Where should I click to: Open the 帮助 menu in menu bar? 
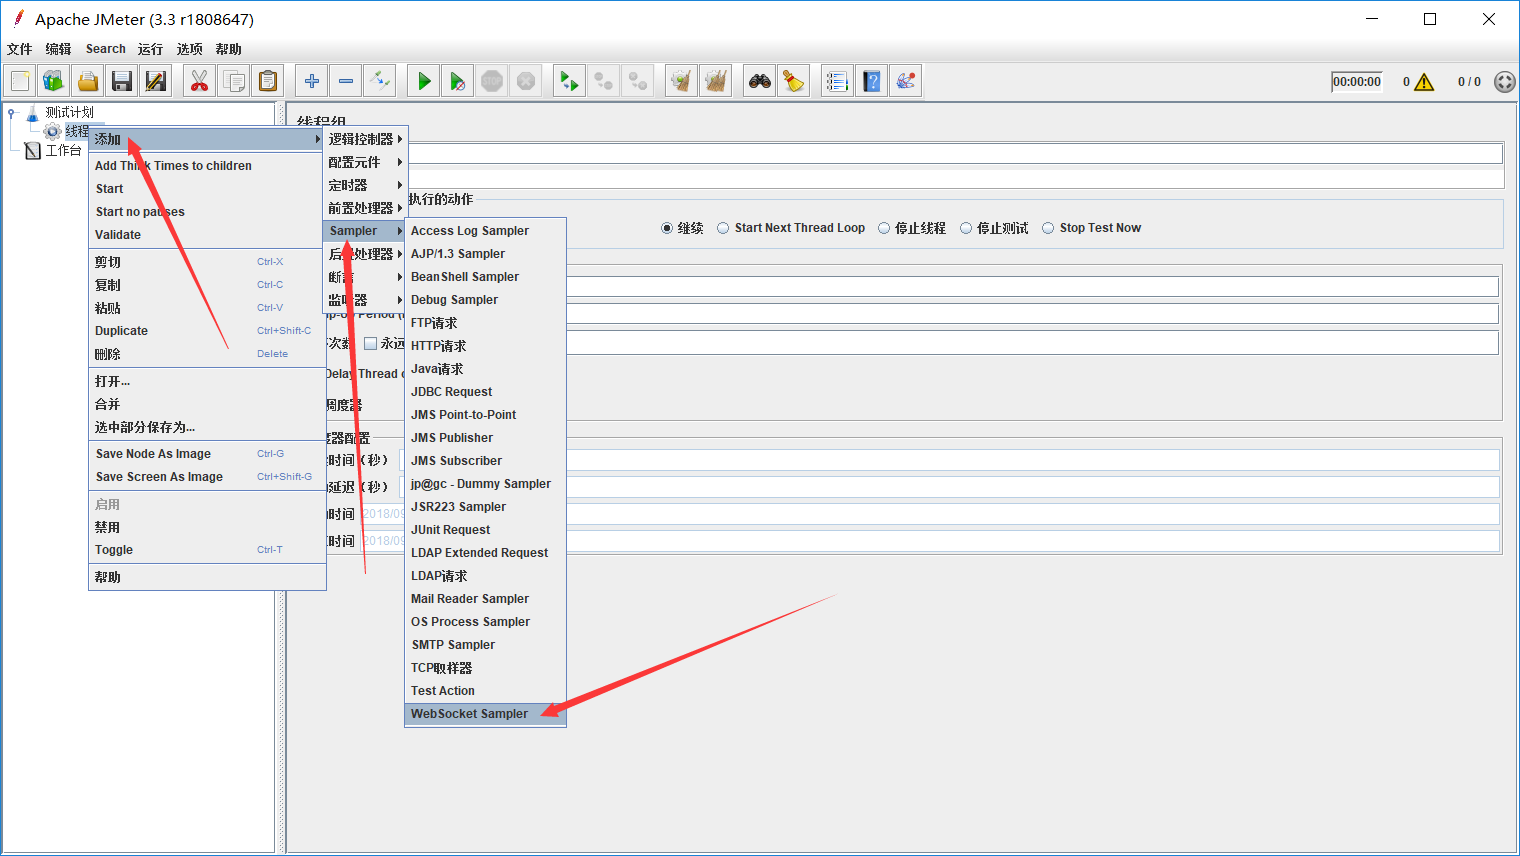click(228, 49)
